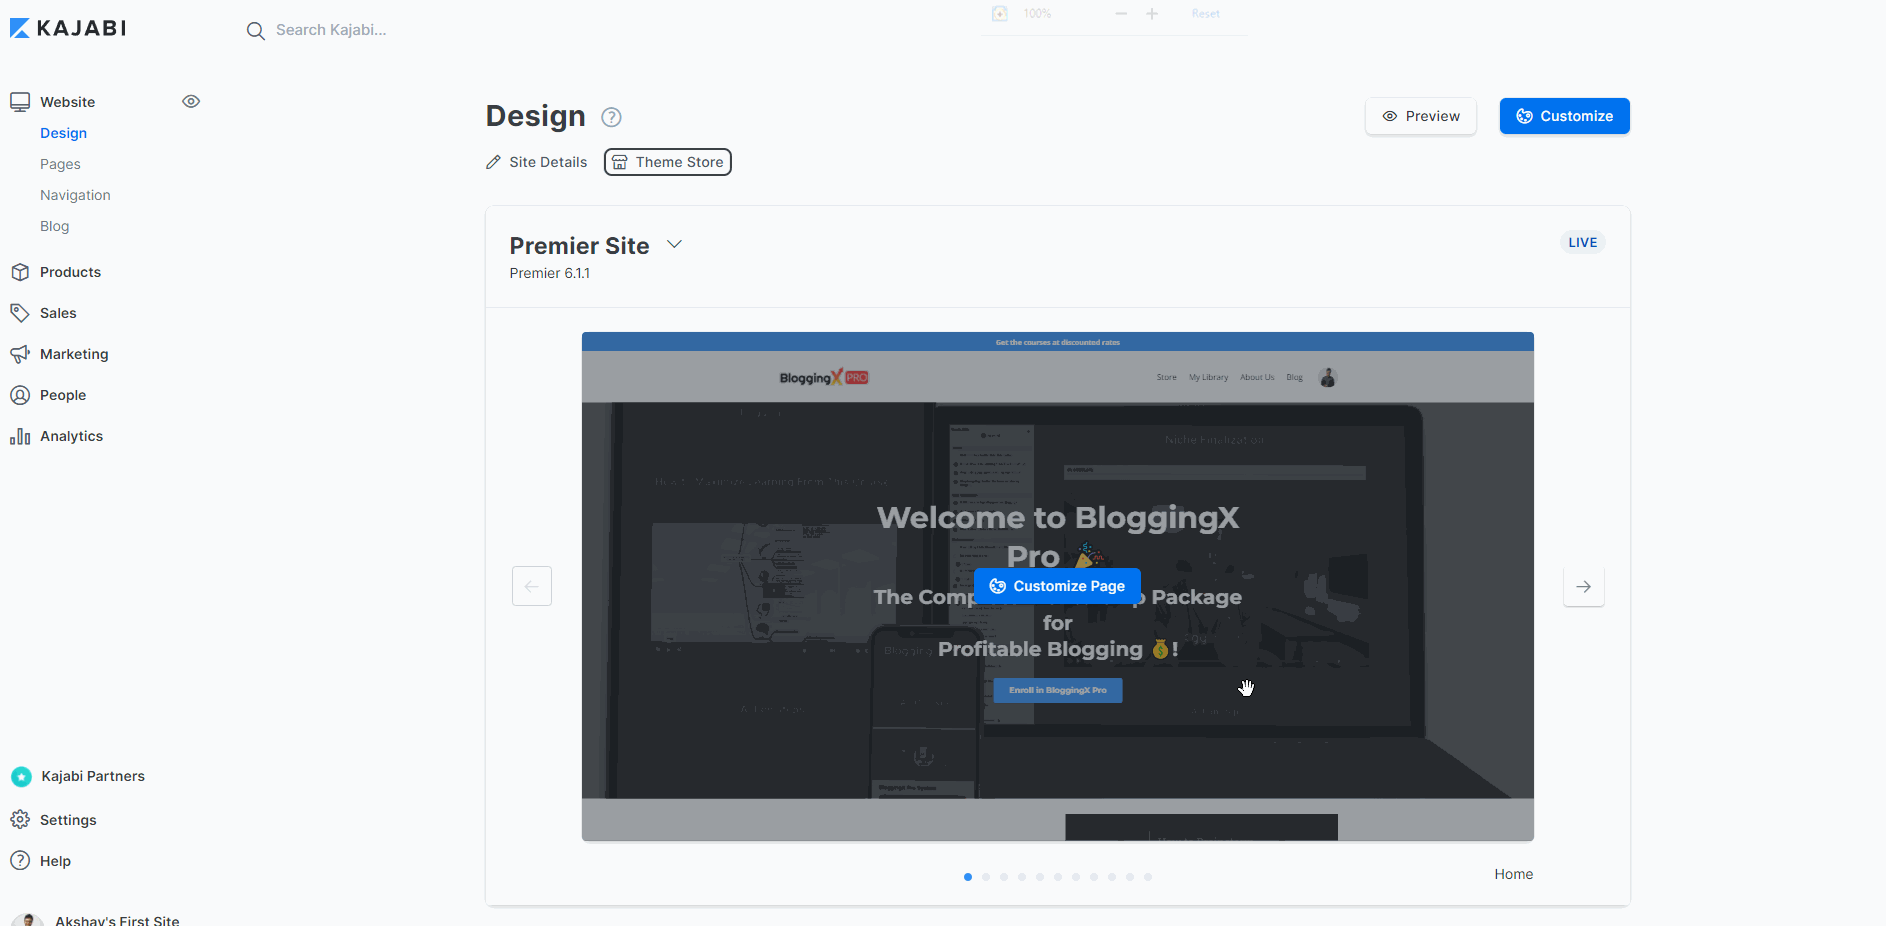The height and width of the screenshot is (926, 1886).
Task: Click the BloggingX PRO logo in preview
Action: pyautogui.click(x=824, y=377)
